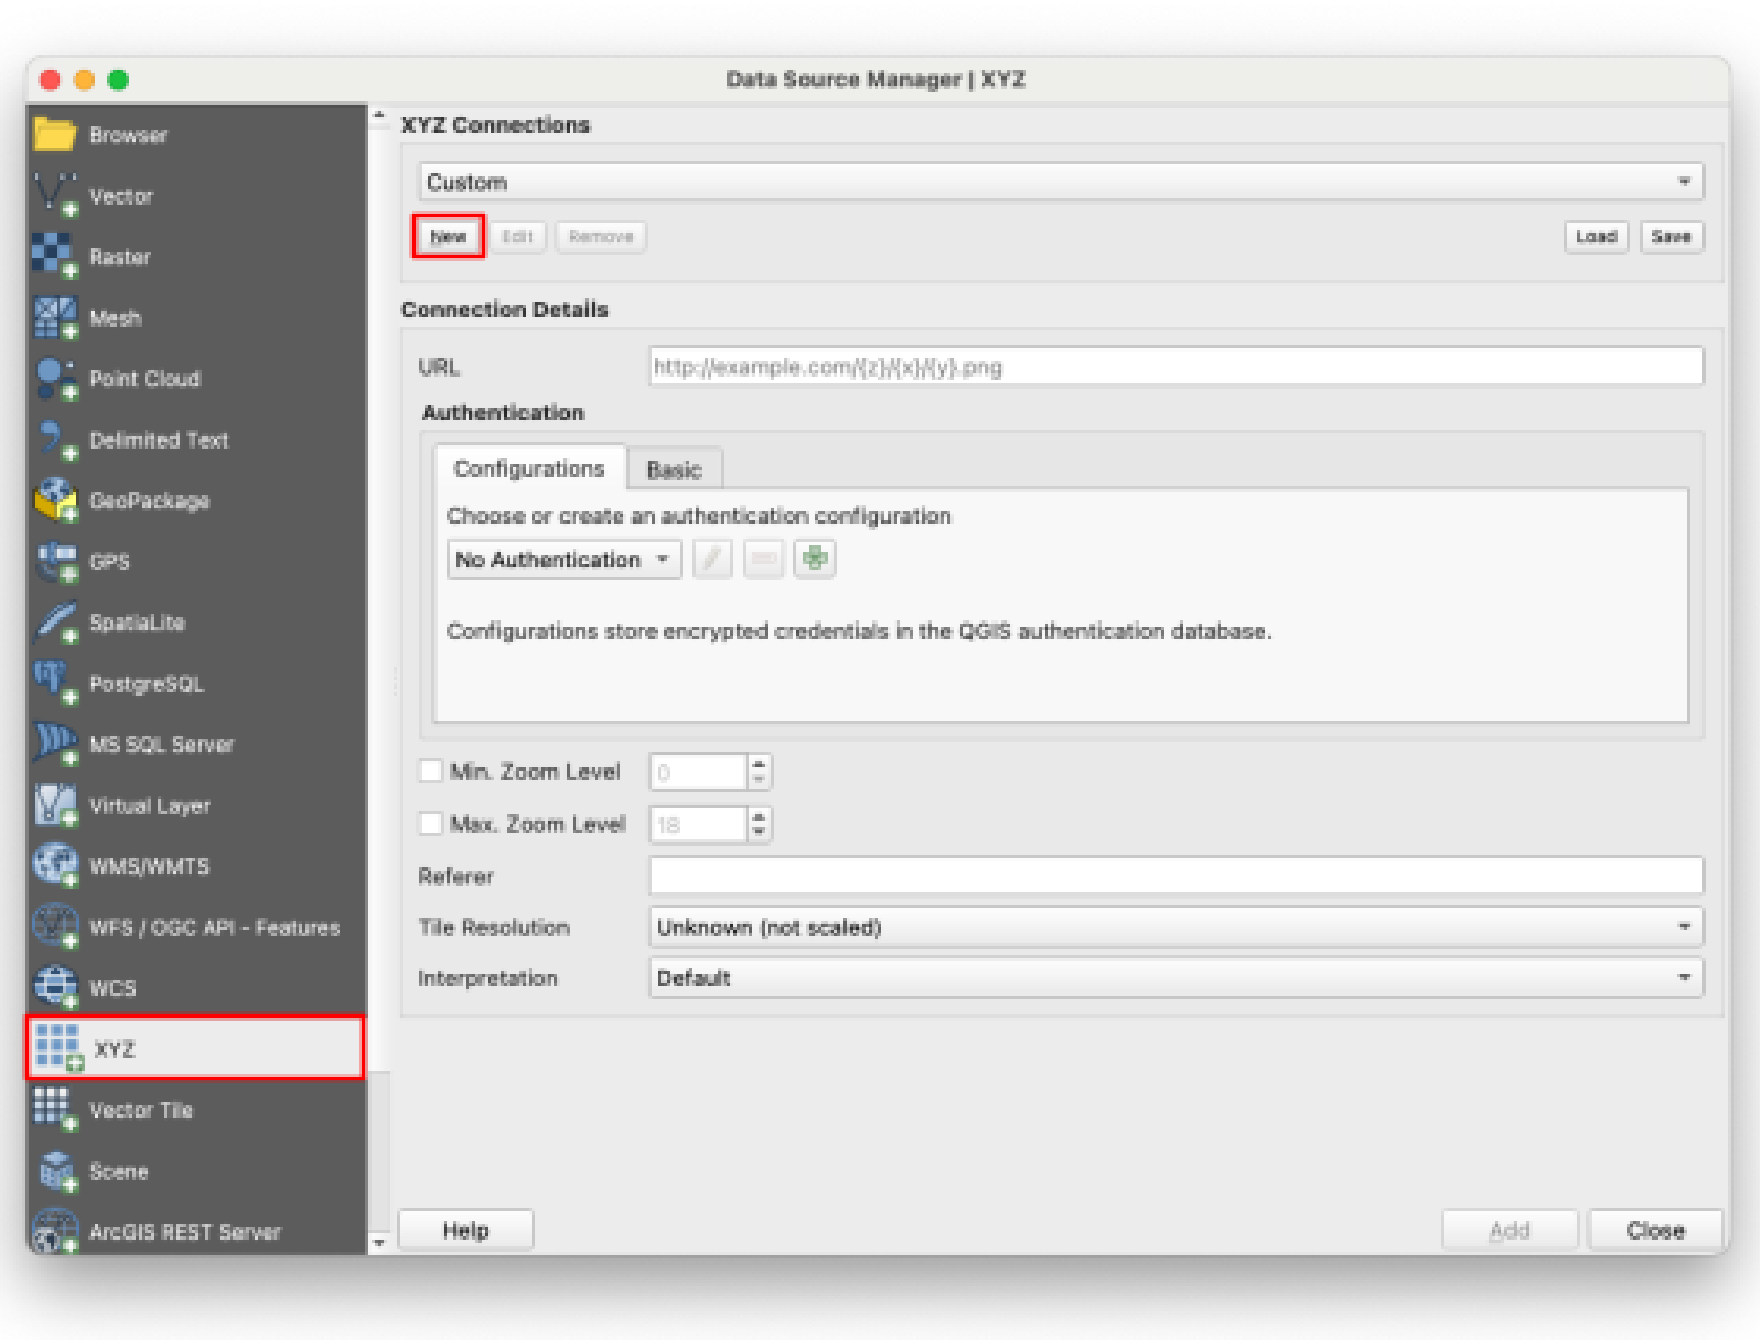This screenshot has width=1760, height=1340.
Task: Click the New connection button
Action: (x=448, y=237)
